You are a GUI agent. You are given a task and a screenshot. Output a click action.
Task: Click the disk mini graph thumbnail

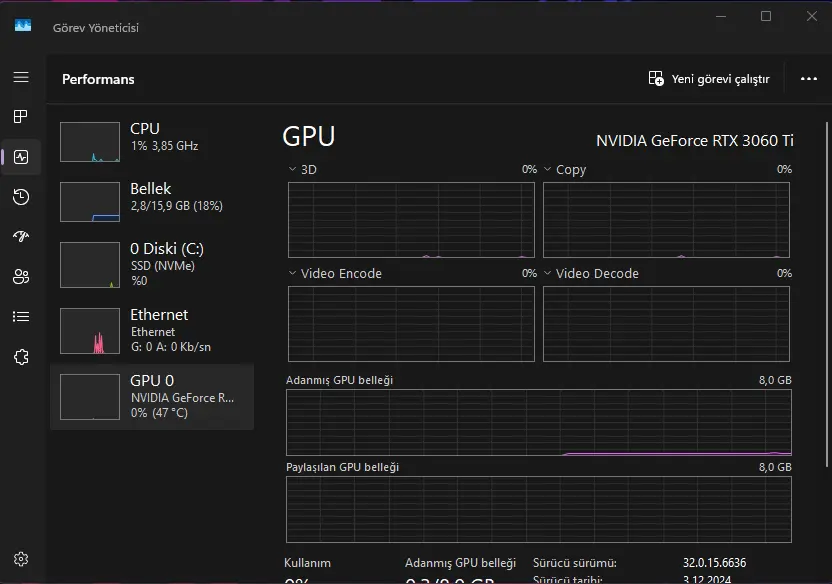tap(90, 265)
